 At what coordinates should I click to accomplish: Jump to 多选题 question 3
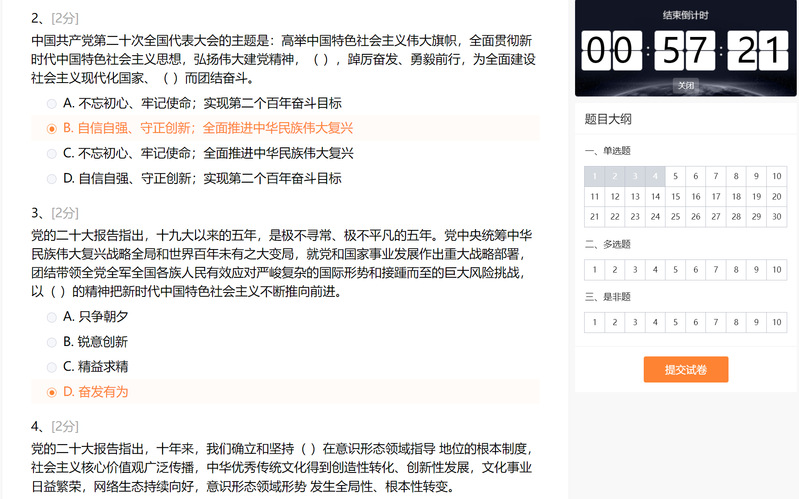(635, 270)
